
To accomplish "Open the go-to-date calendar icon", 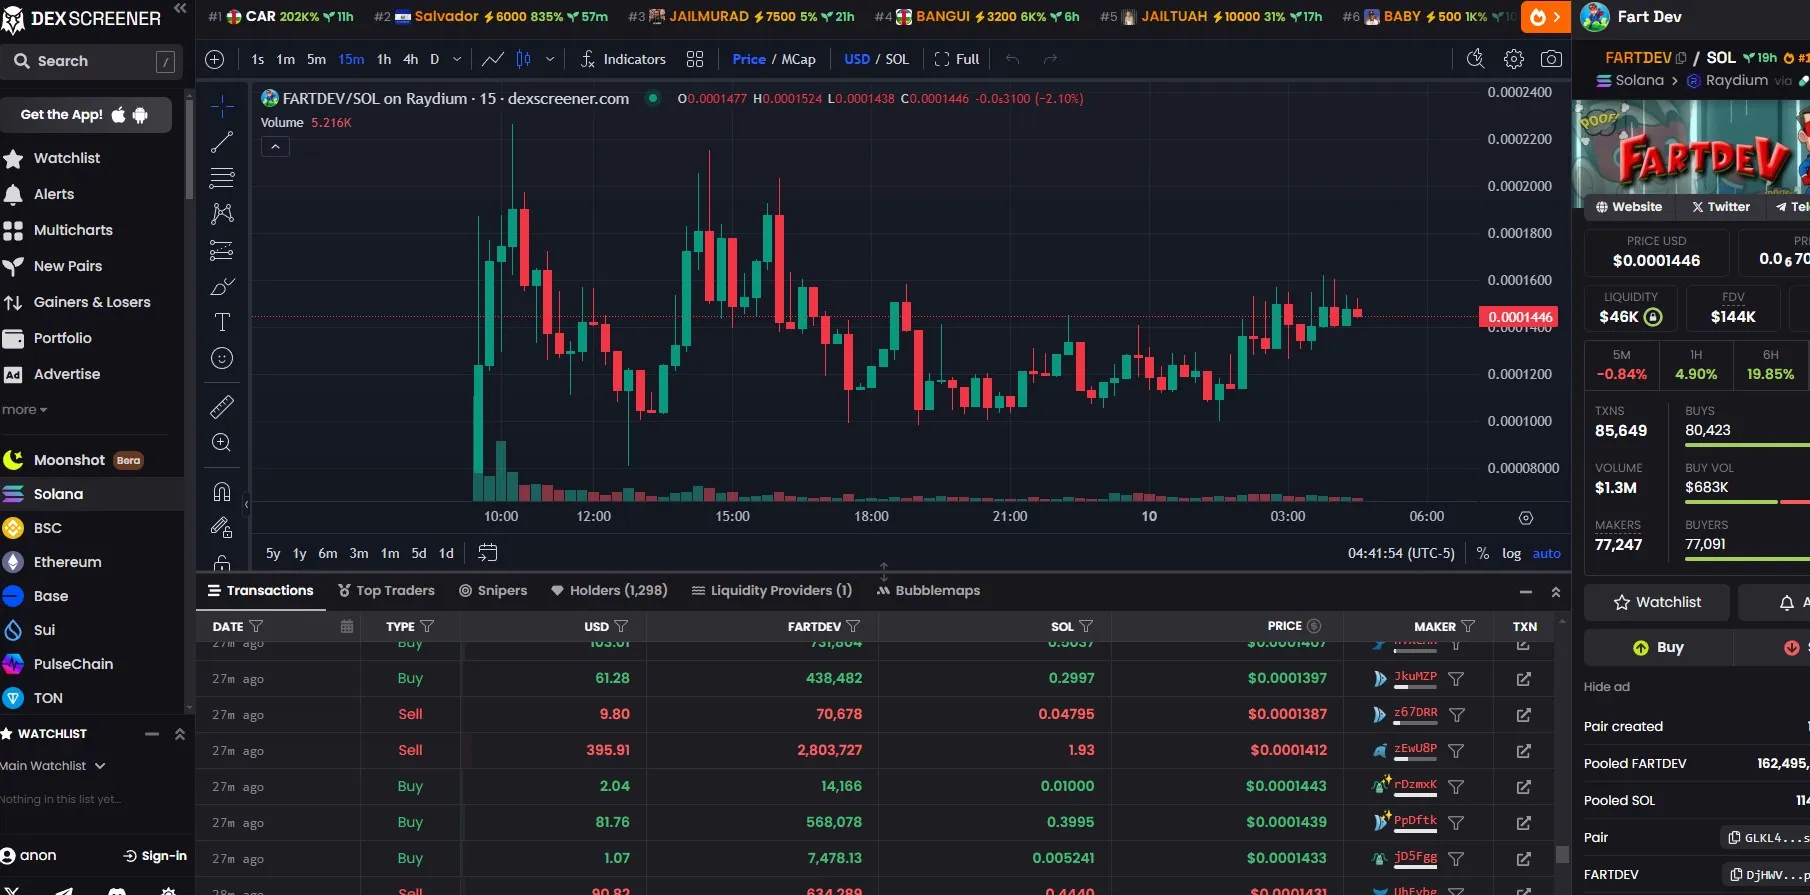I will click(x=488, y=552).
